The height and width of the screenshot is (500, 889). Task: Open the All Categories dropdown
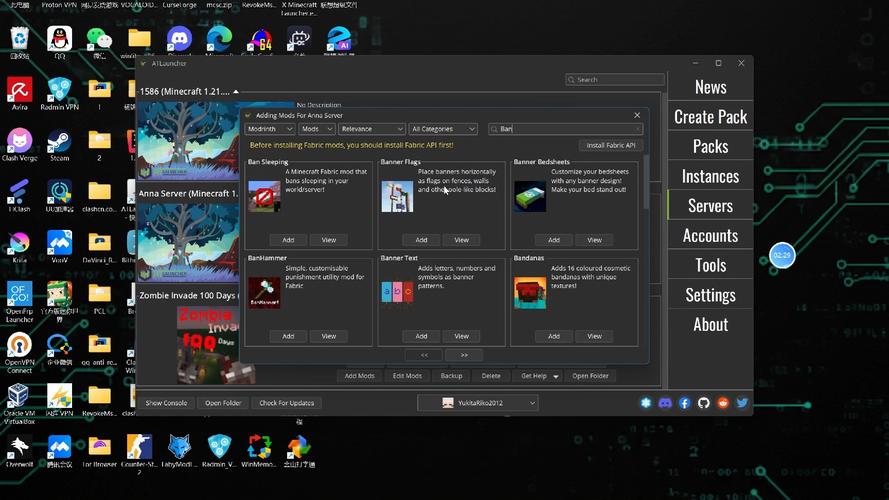pyautogui.click(x=443, y=129)
